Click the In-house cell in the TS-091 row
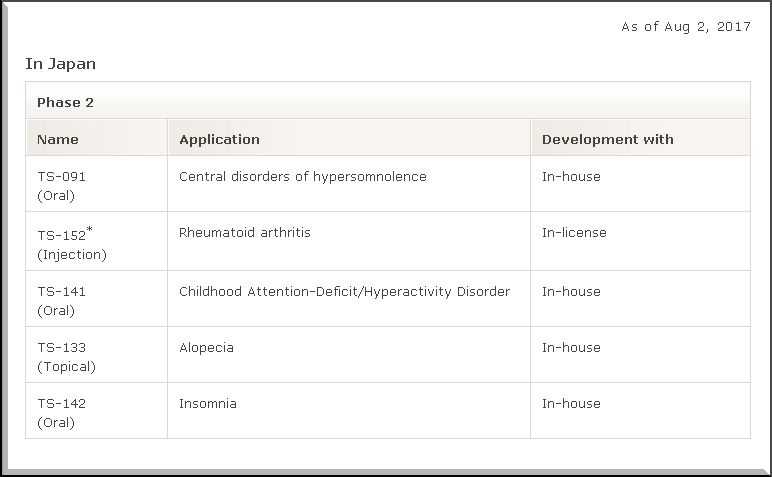This screenshot has height=477, width=772. (x=571, y=177)
